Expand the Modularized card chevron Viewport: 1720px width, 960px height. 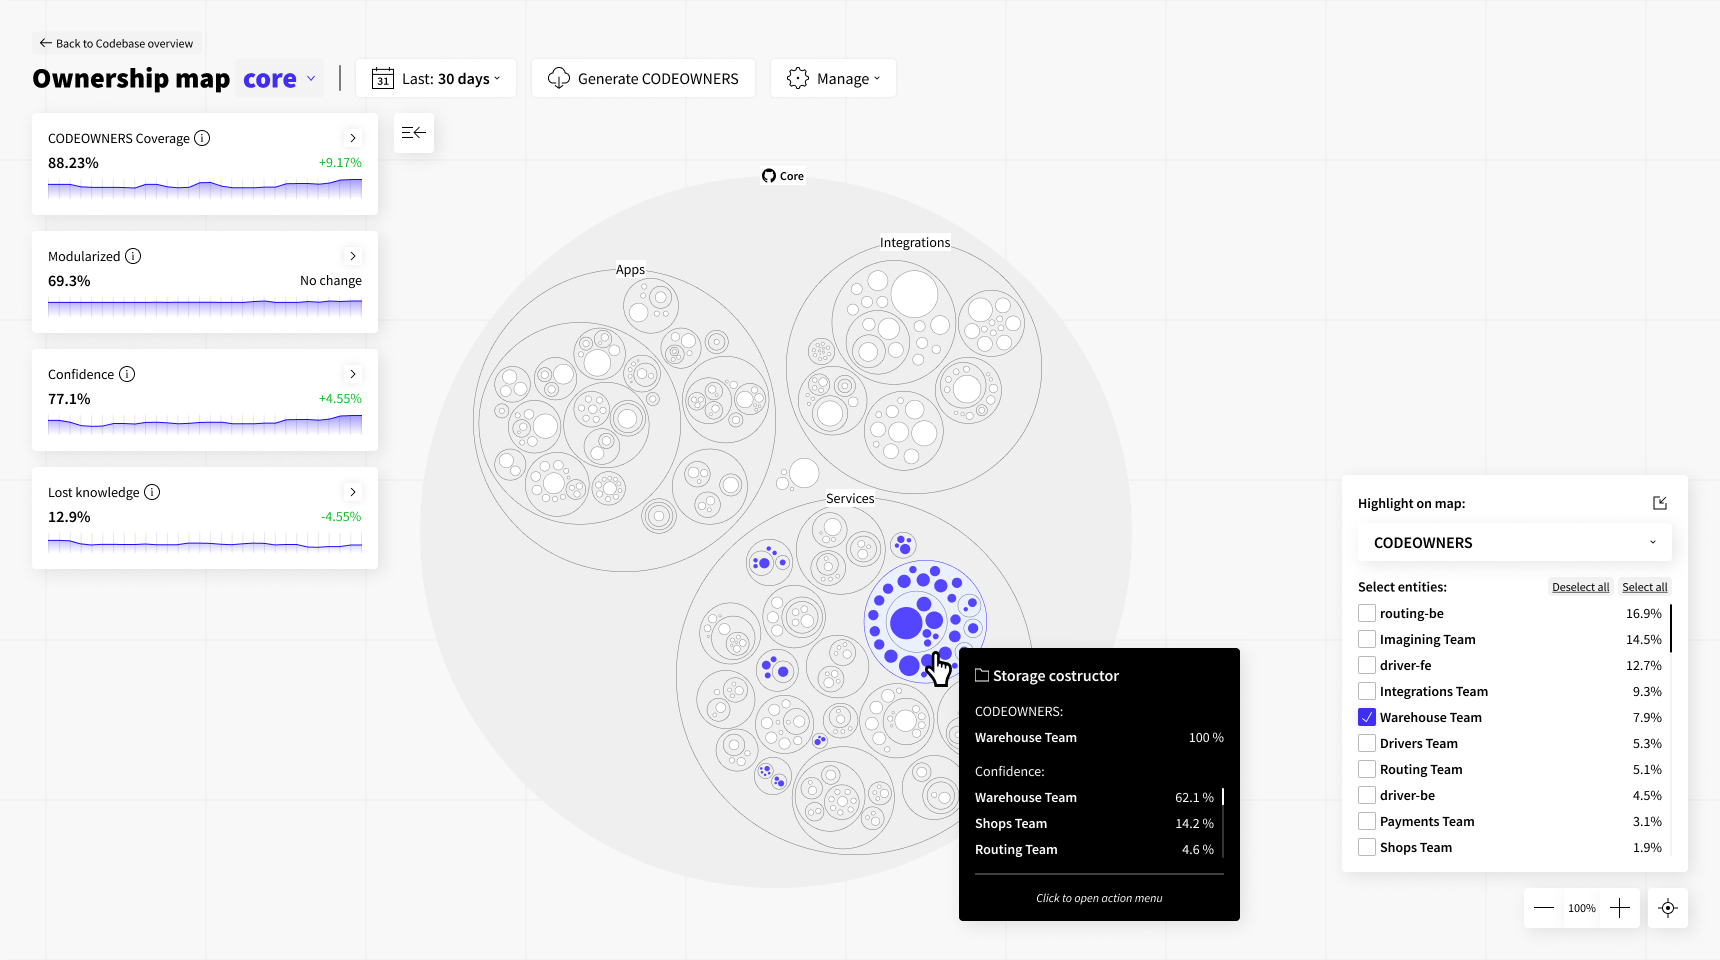coord(353,256)
